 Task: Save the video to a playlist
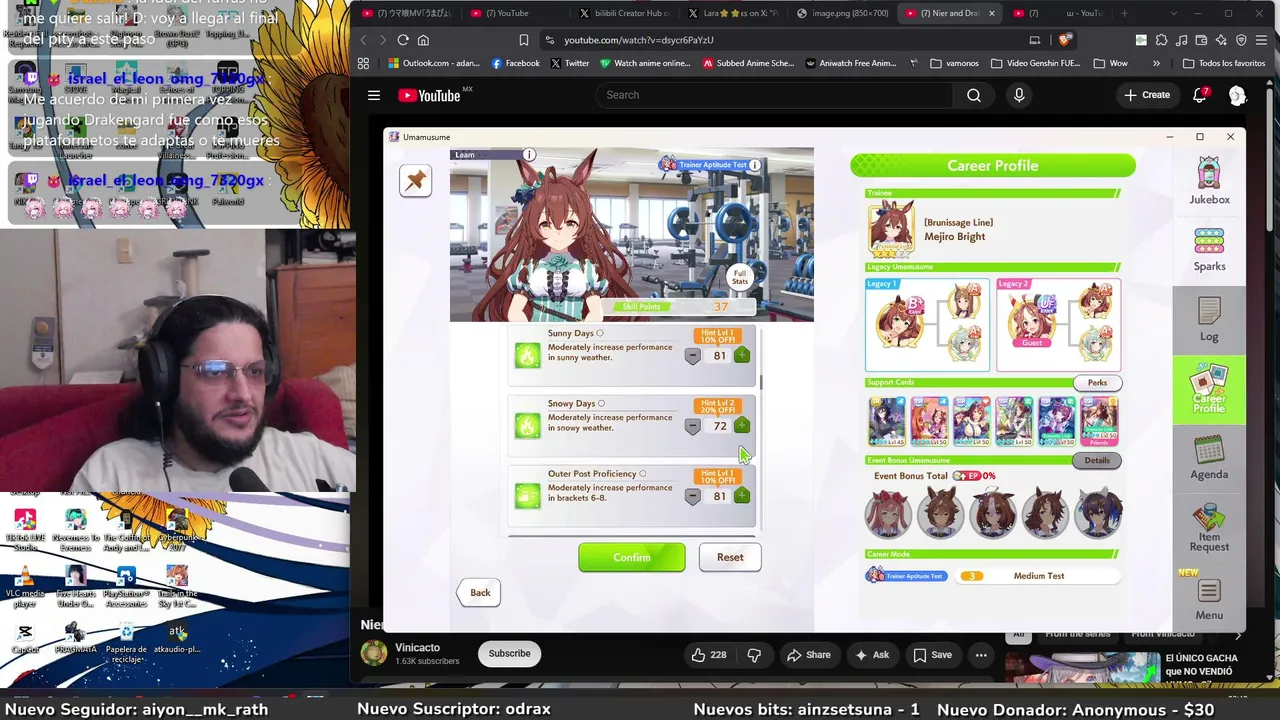(x=932, y=655)
